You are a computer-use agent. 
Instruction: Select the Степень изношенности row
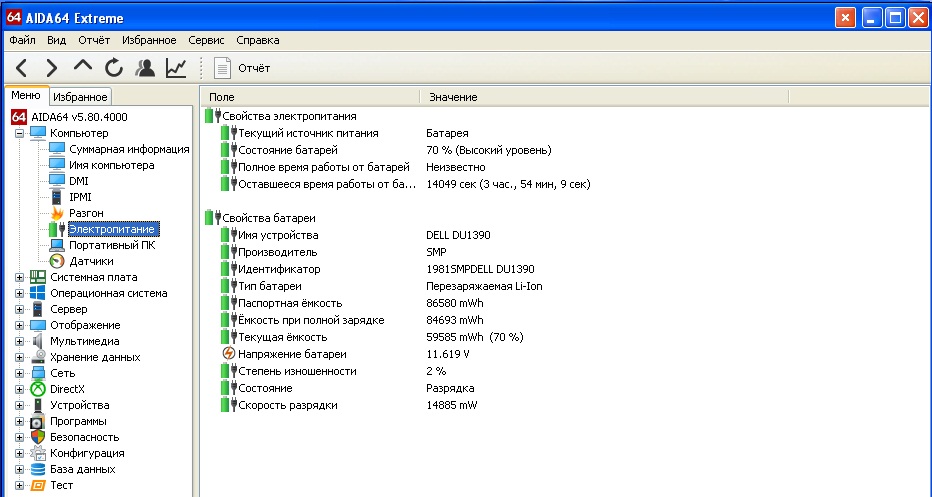coord(297,371)
